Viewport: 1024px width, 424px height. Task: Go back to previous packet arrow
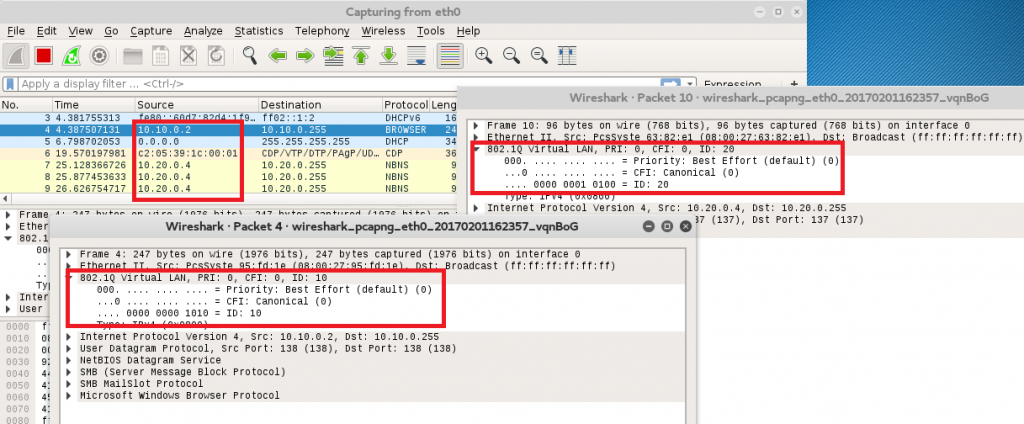(x=278, y=56)
